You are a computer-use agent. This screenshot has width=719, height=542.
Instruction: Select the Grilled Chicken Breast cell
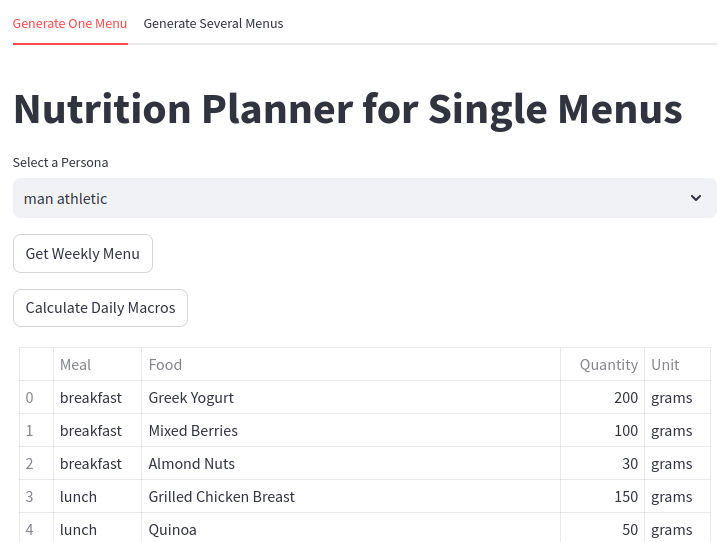pyautogui.click(x=222, y=497)
